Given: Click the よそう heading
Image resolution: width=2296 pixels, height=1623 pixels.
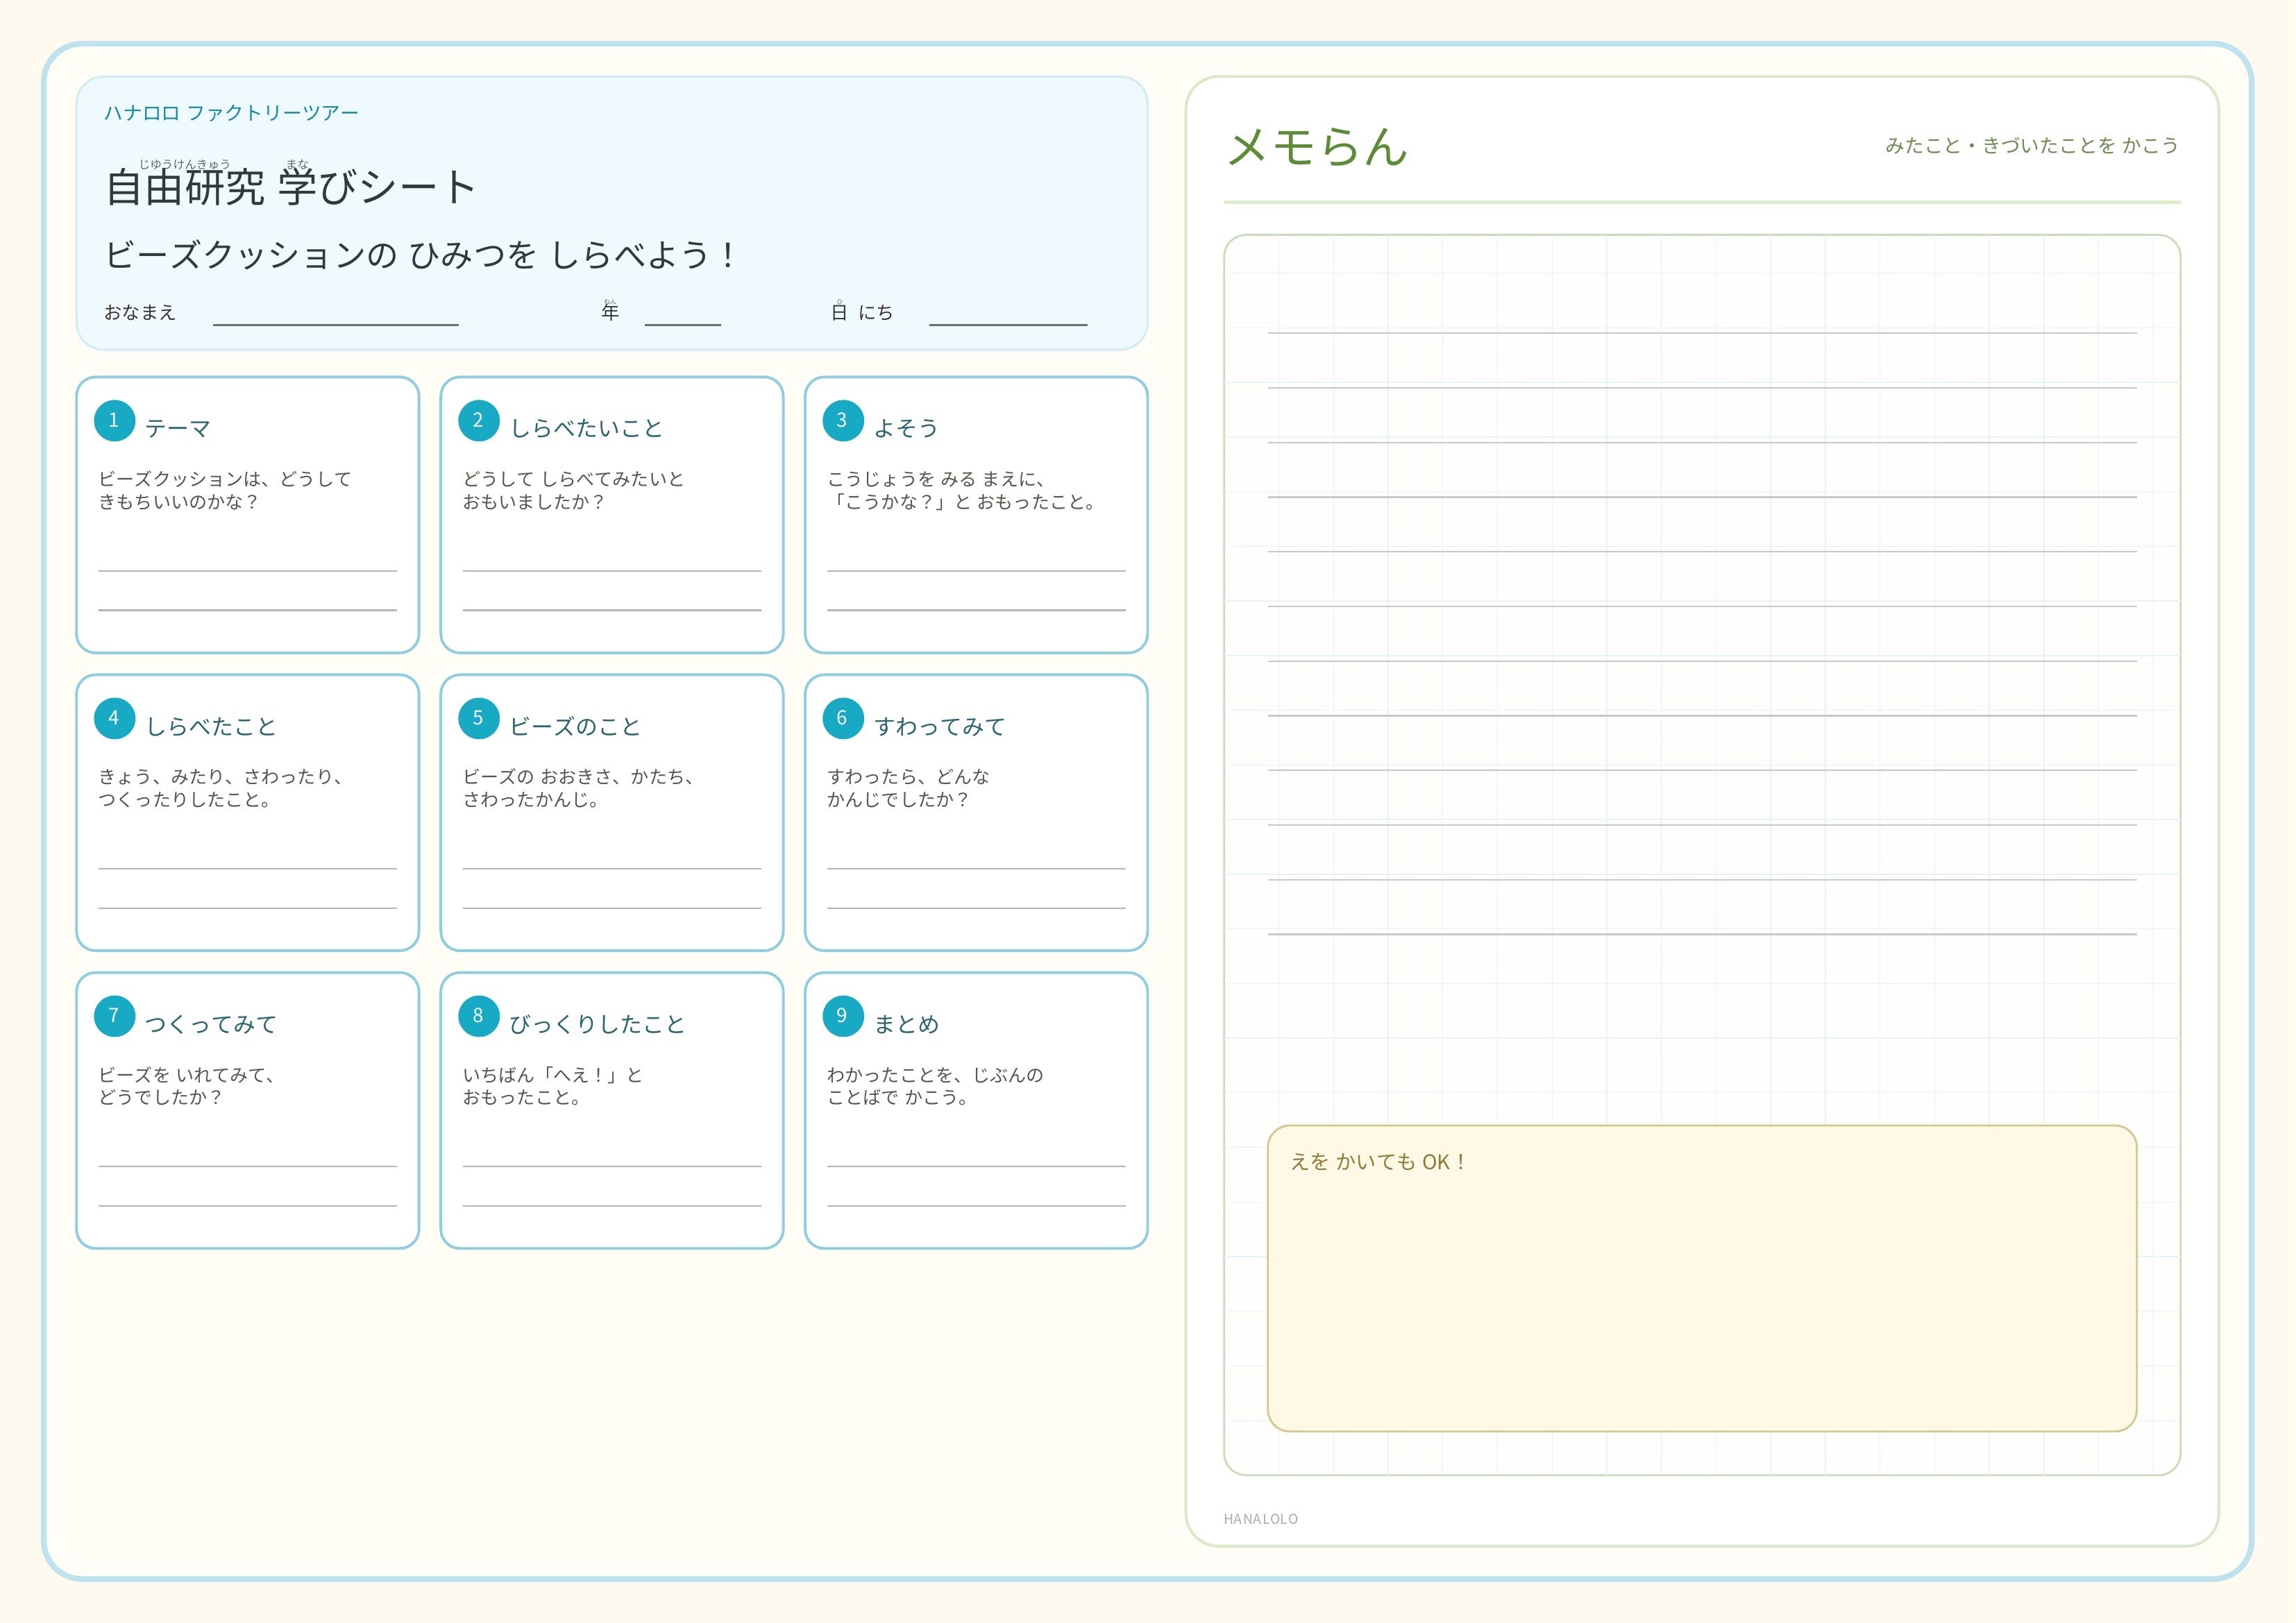Looking at the screenshot, I should coord(906,428).
